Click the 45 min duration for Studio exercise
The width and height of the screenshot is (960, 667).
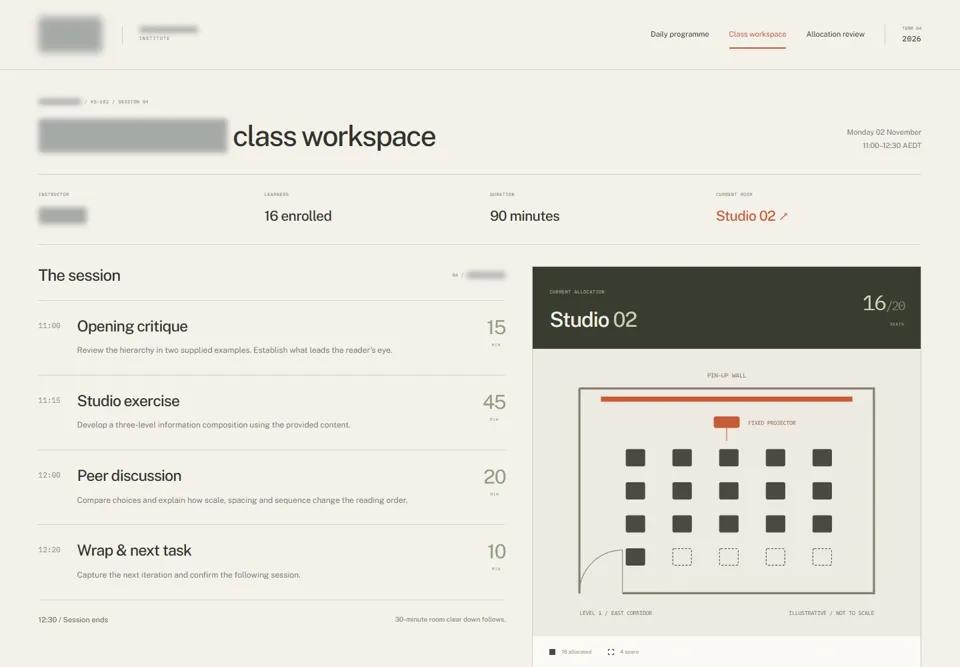click(x=494, y=405)
